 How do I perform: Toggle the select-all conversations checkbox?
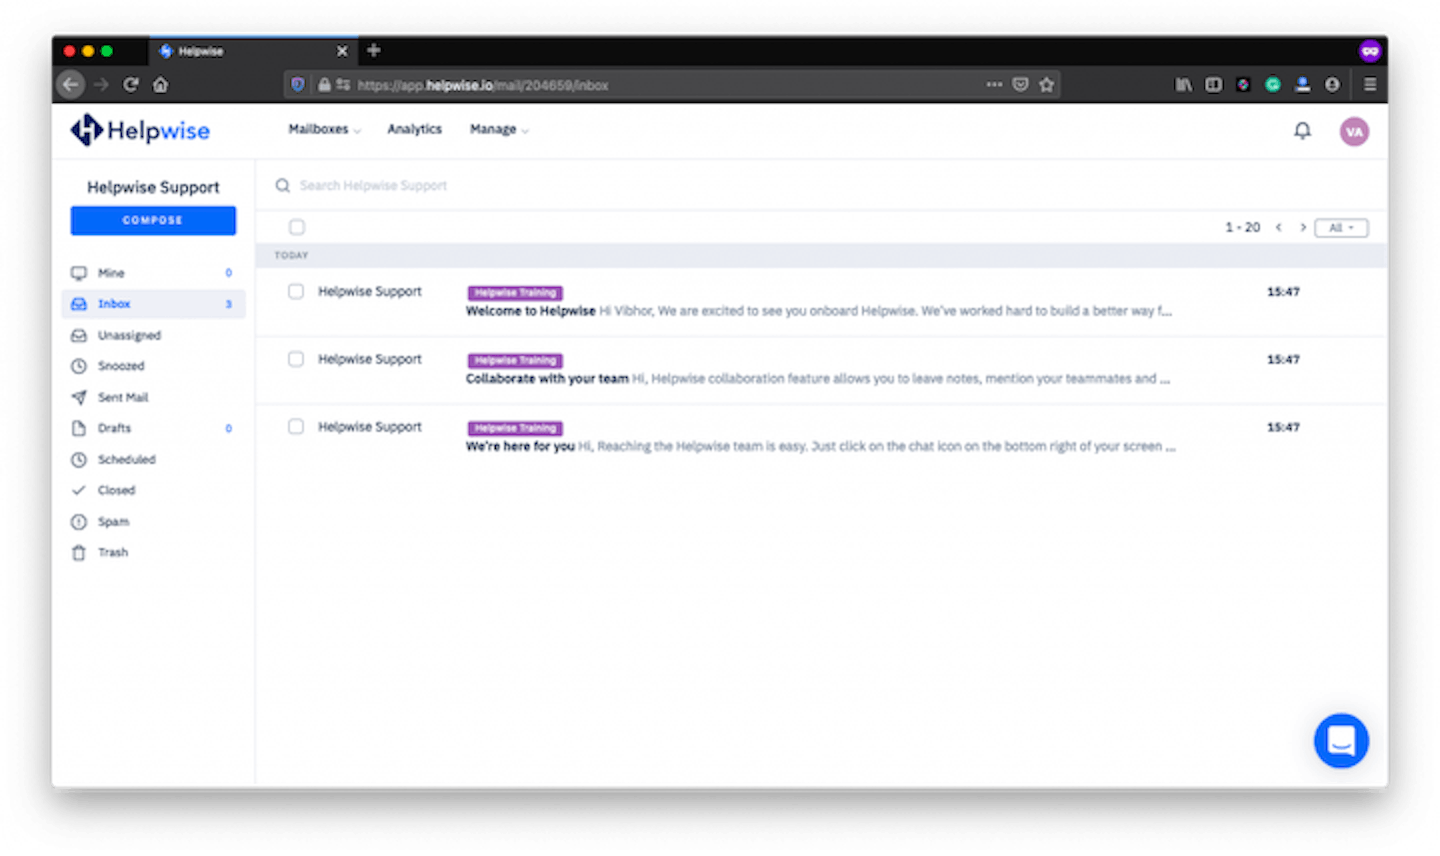297,227
